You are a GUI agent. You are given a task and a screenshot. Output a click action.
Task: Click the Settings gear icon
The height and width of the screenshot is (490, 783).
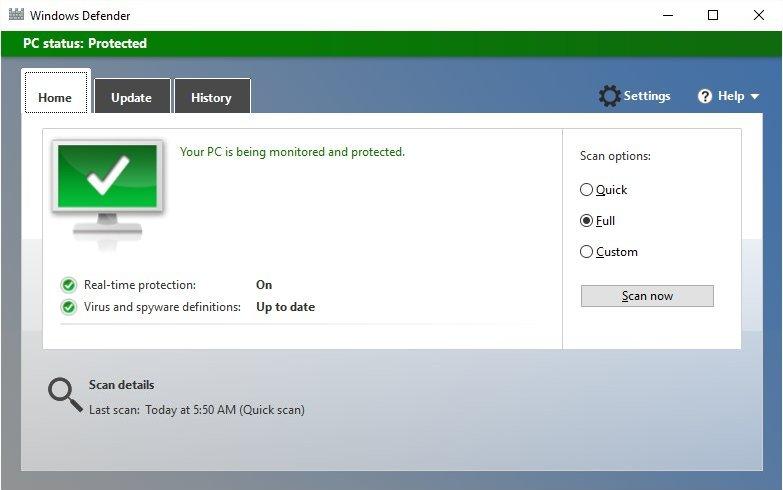tap(610, 96)
